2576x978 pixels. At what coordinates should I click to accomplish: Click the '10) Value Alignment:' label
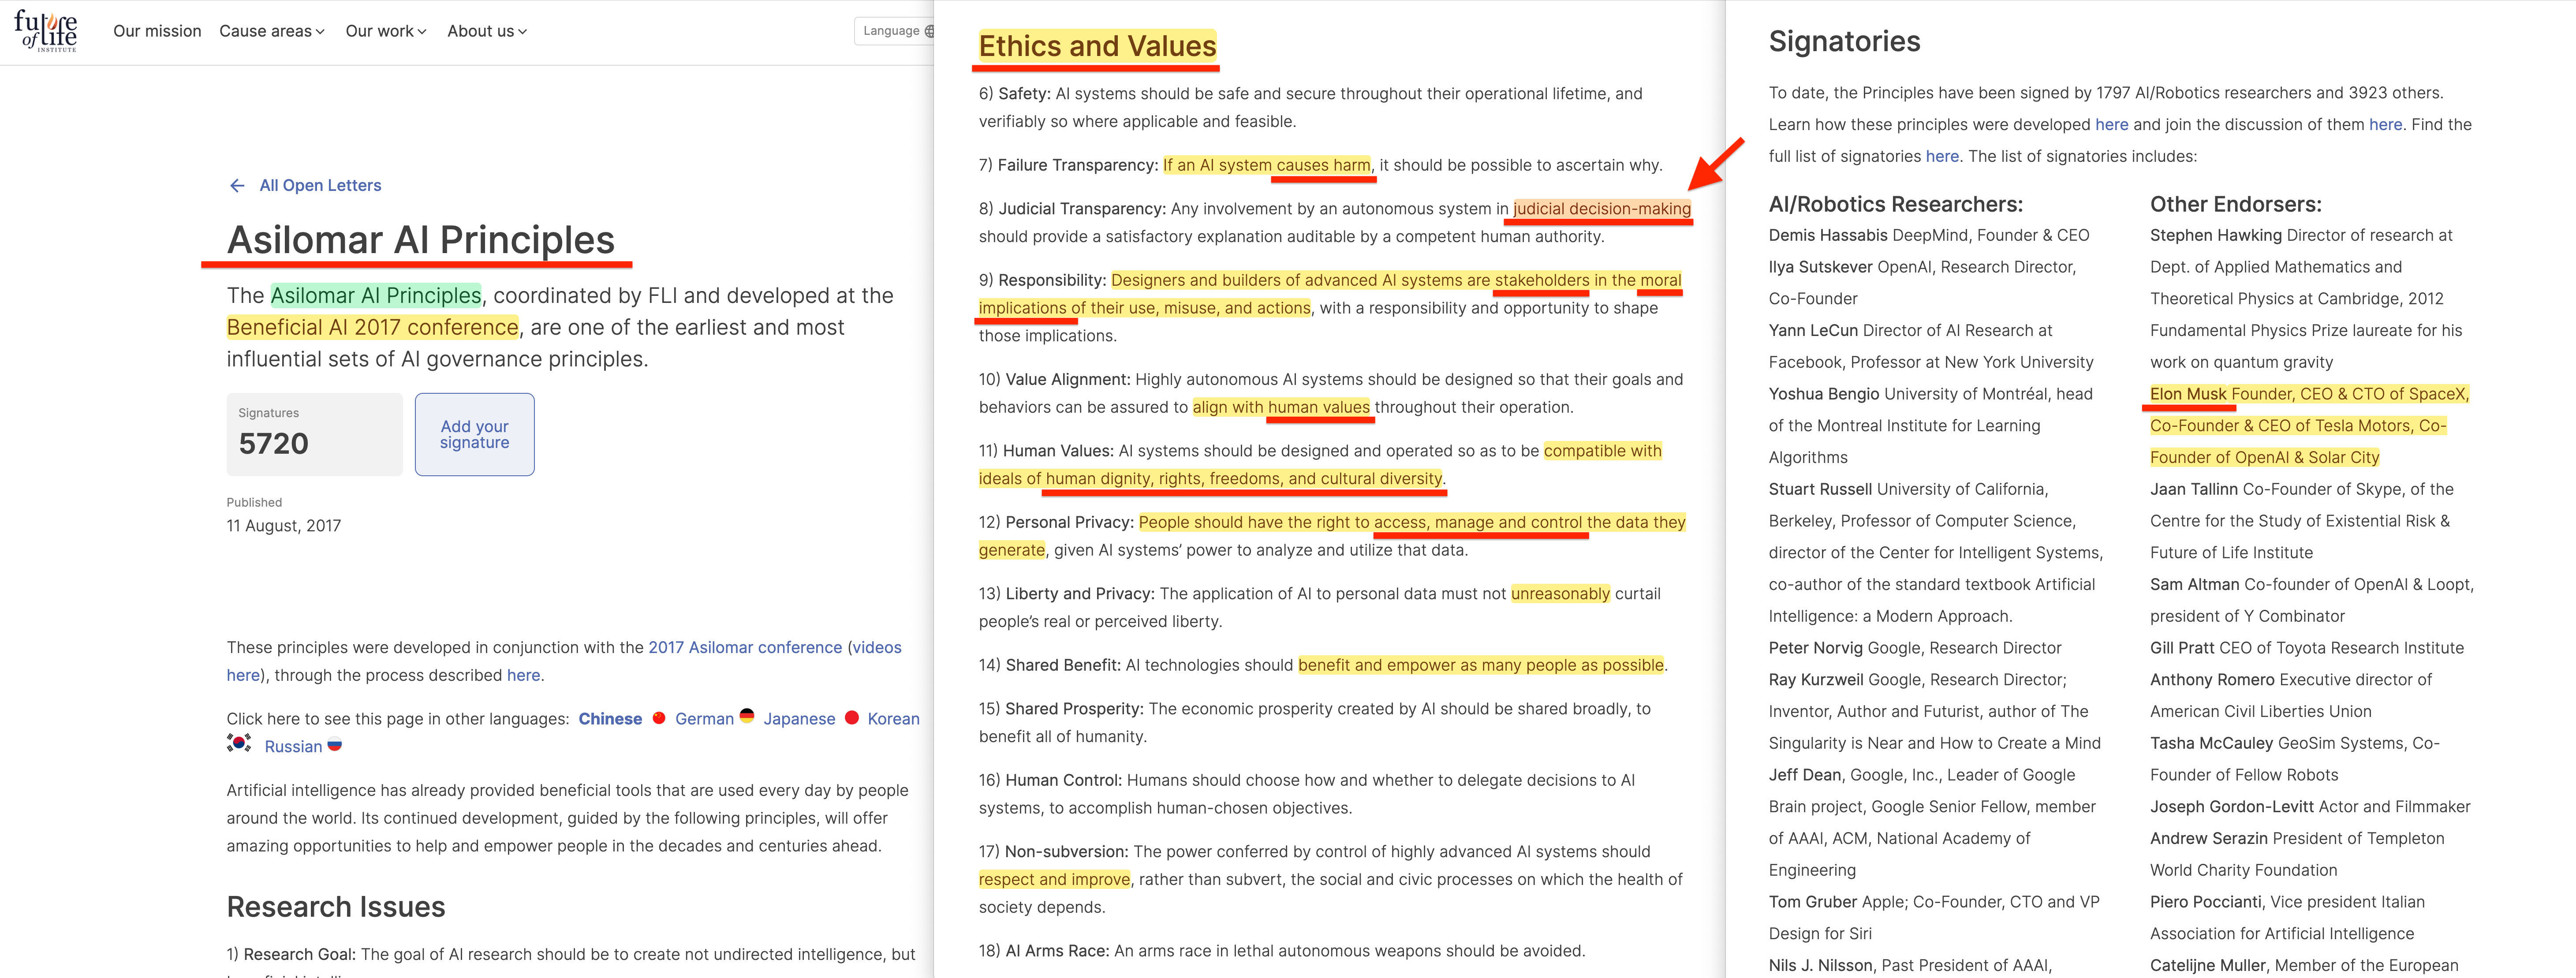[1055, 380]
